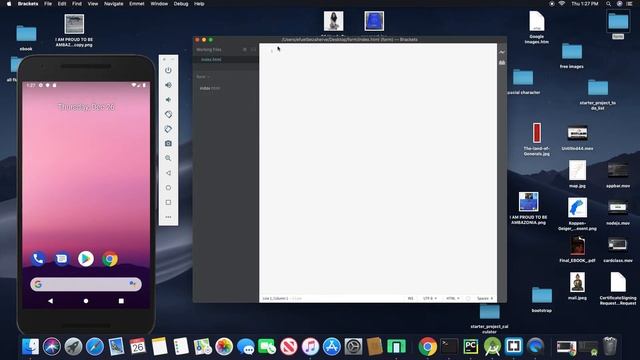
Task: Tap the Android navigation recents button
Action: point(121,301)
